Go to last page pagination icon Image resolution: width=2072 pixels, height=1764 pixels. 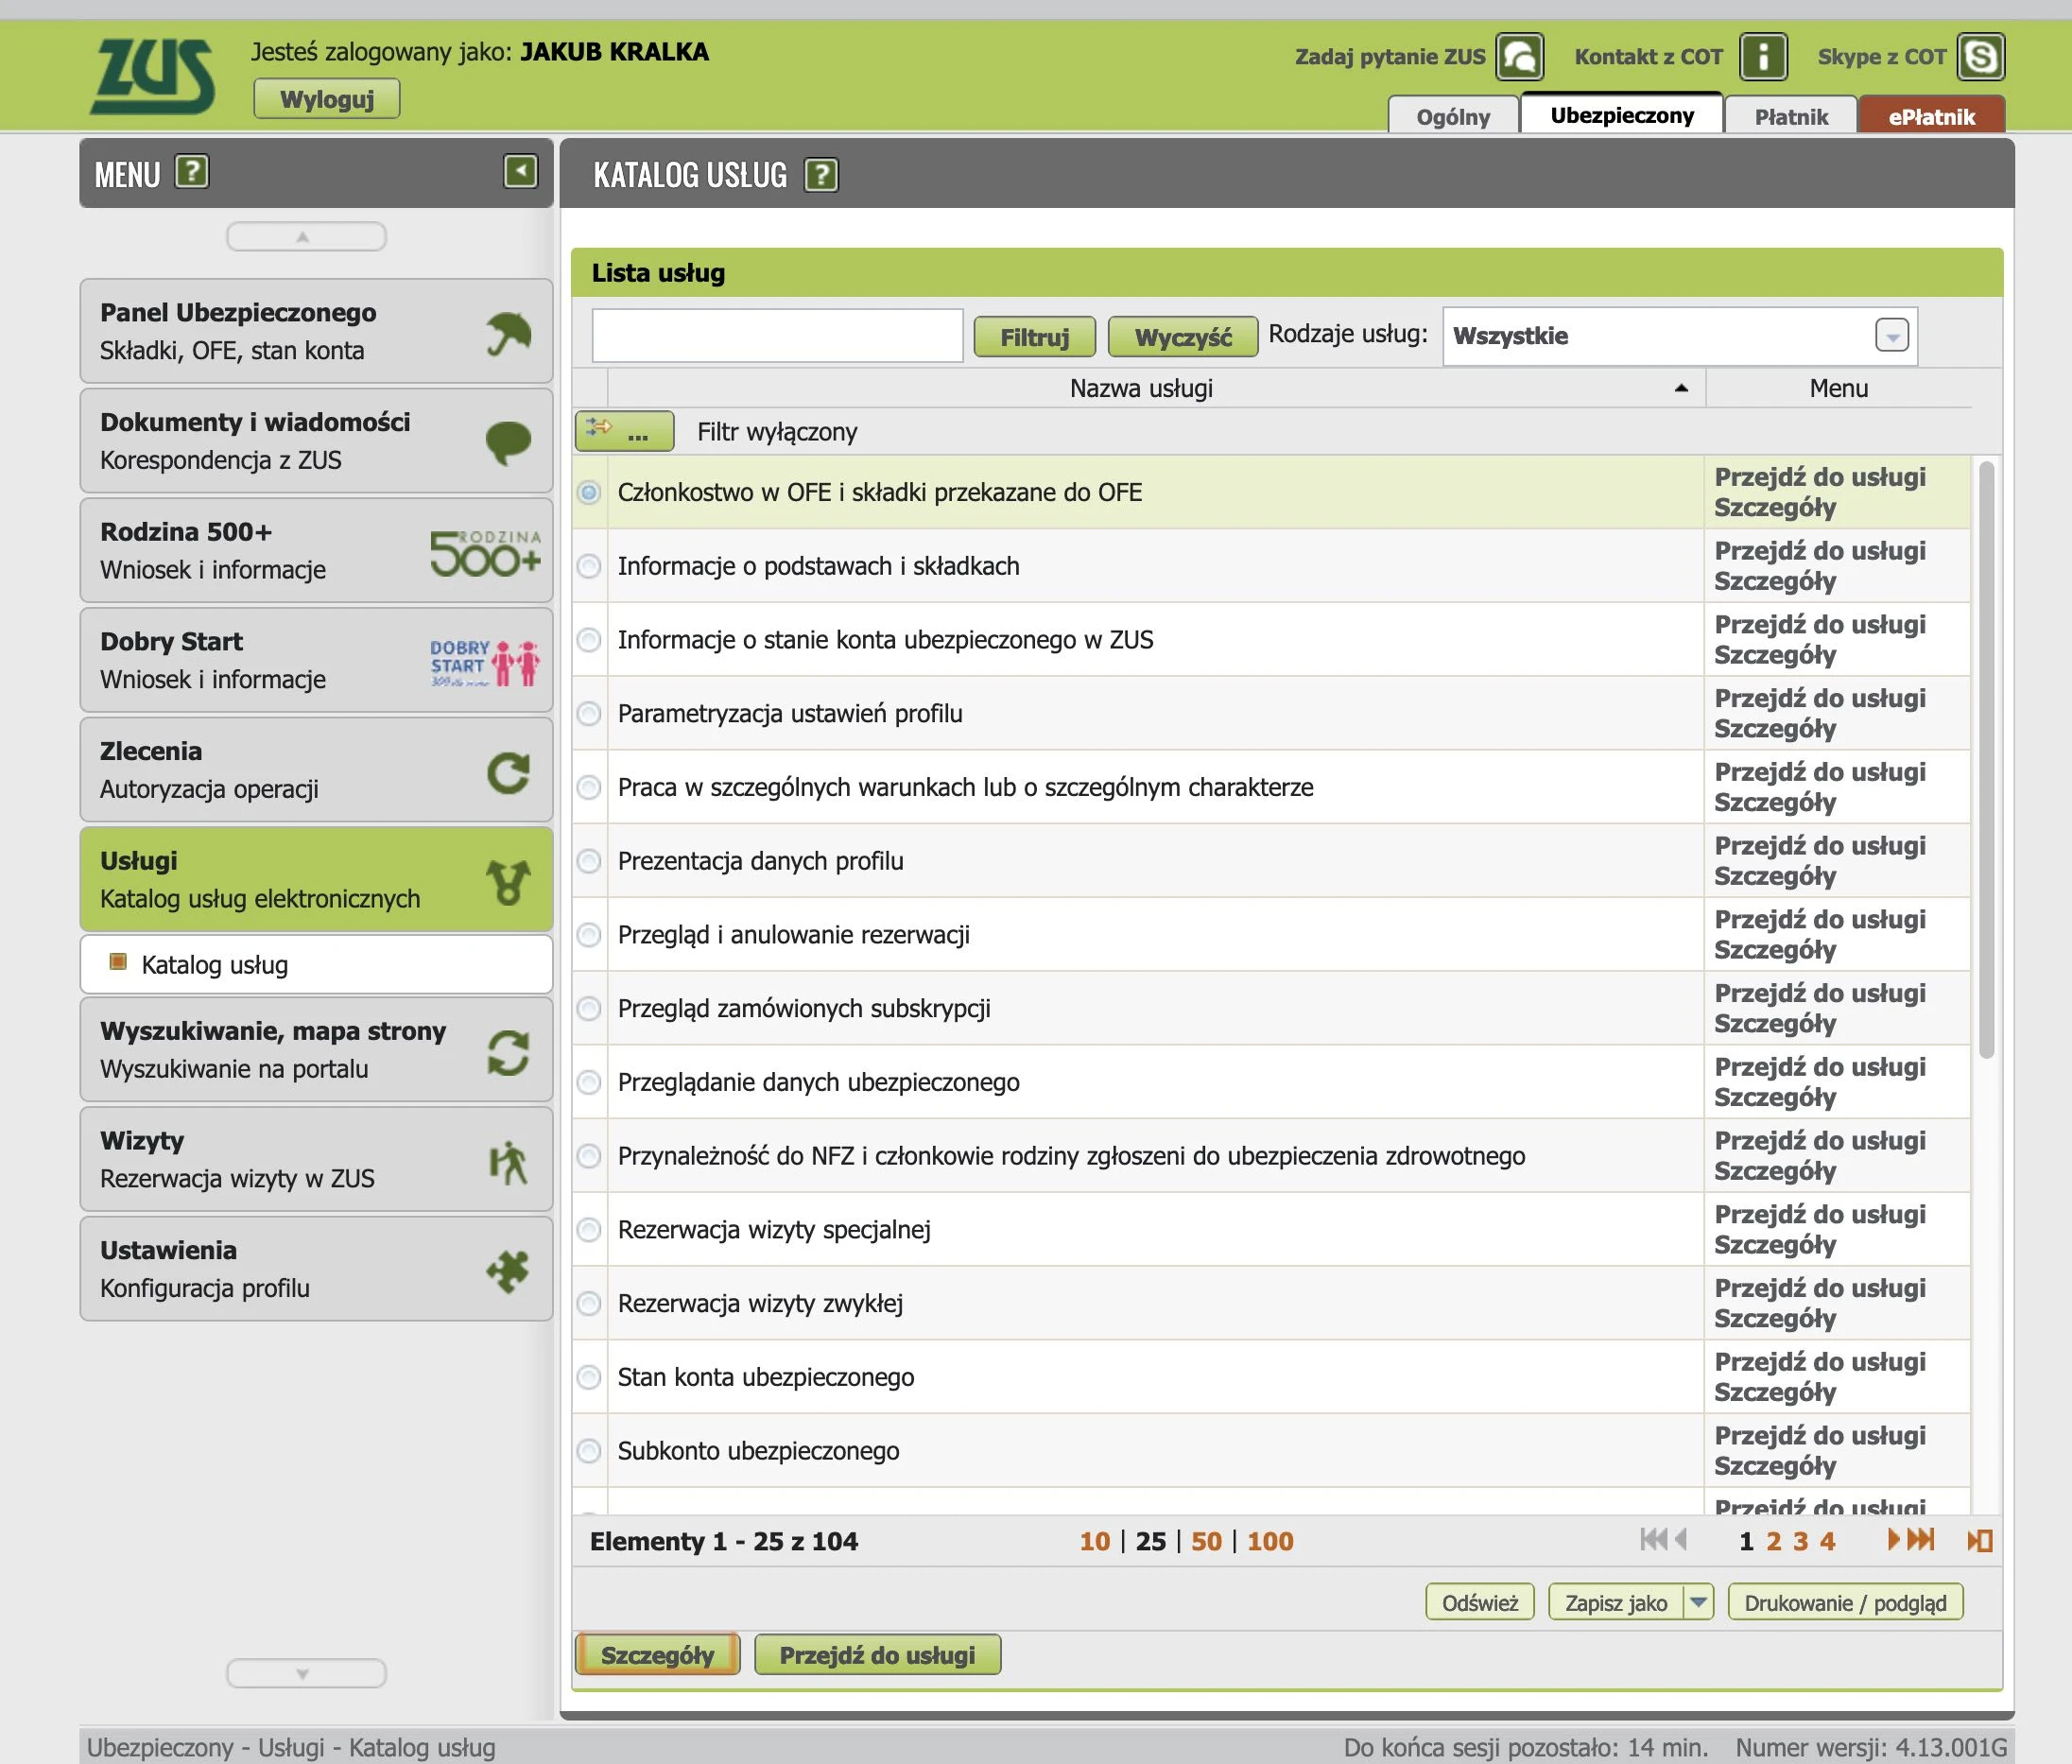(x=1922, y=1540)
